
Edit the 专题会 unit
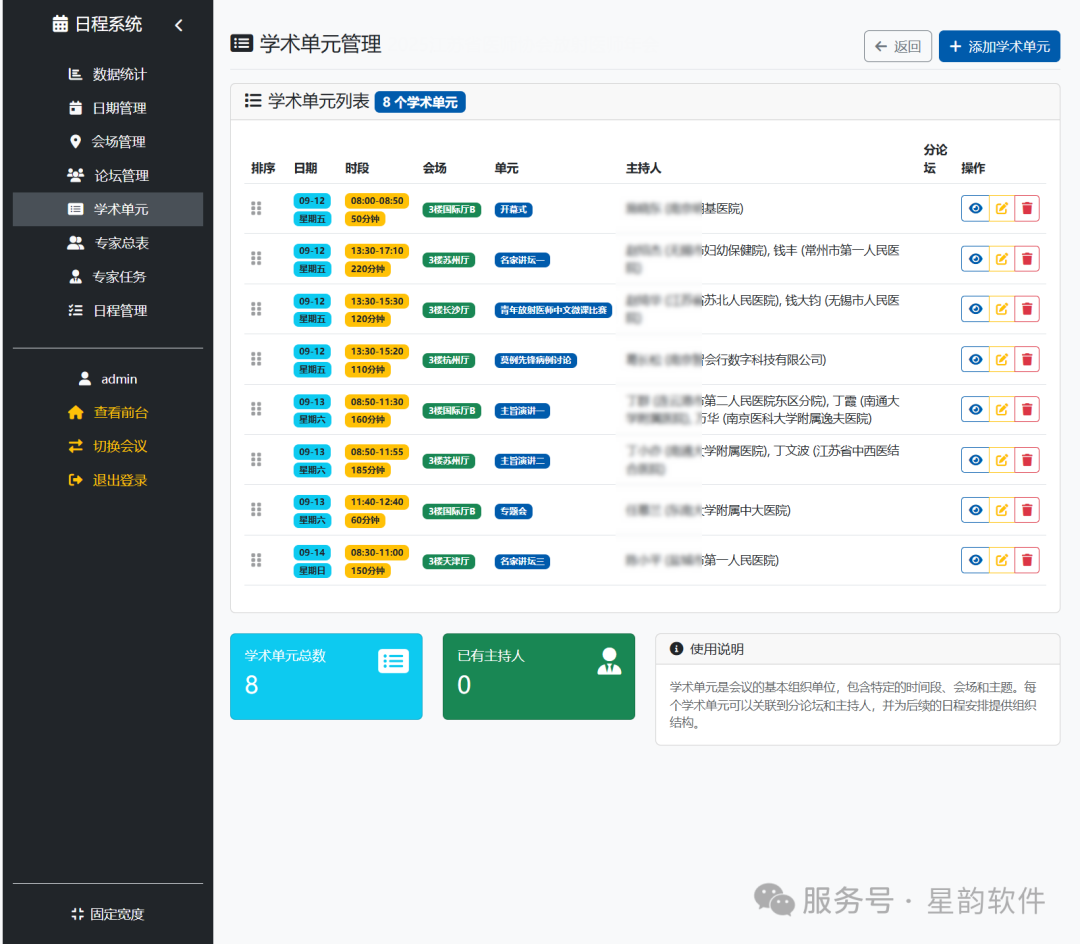pyautogui.click(x=1001, y=510)
